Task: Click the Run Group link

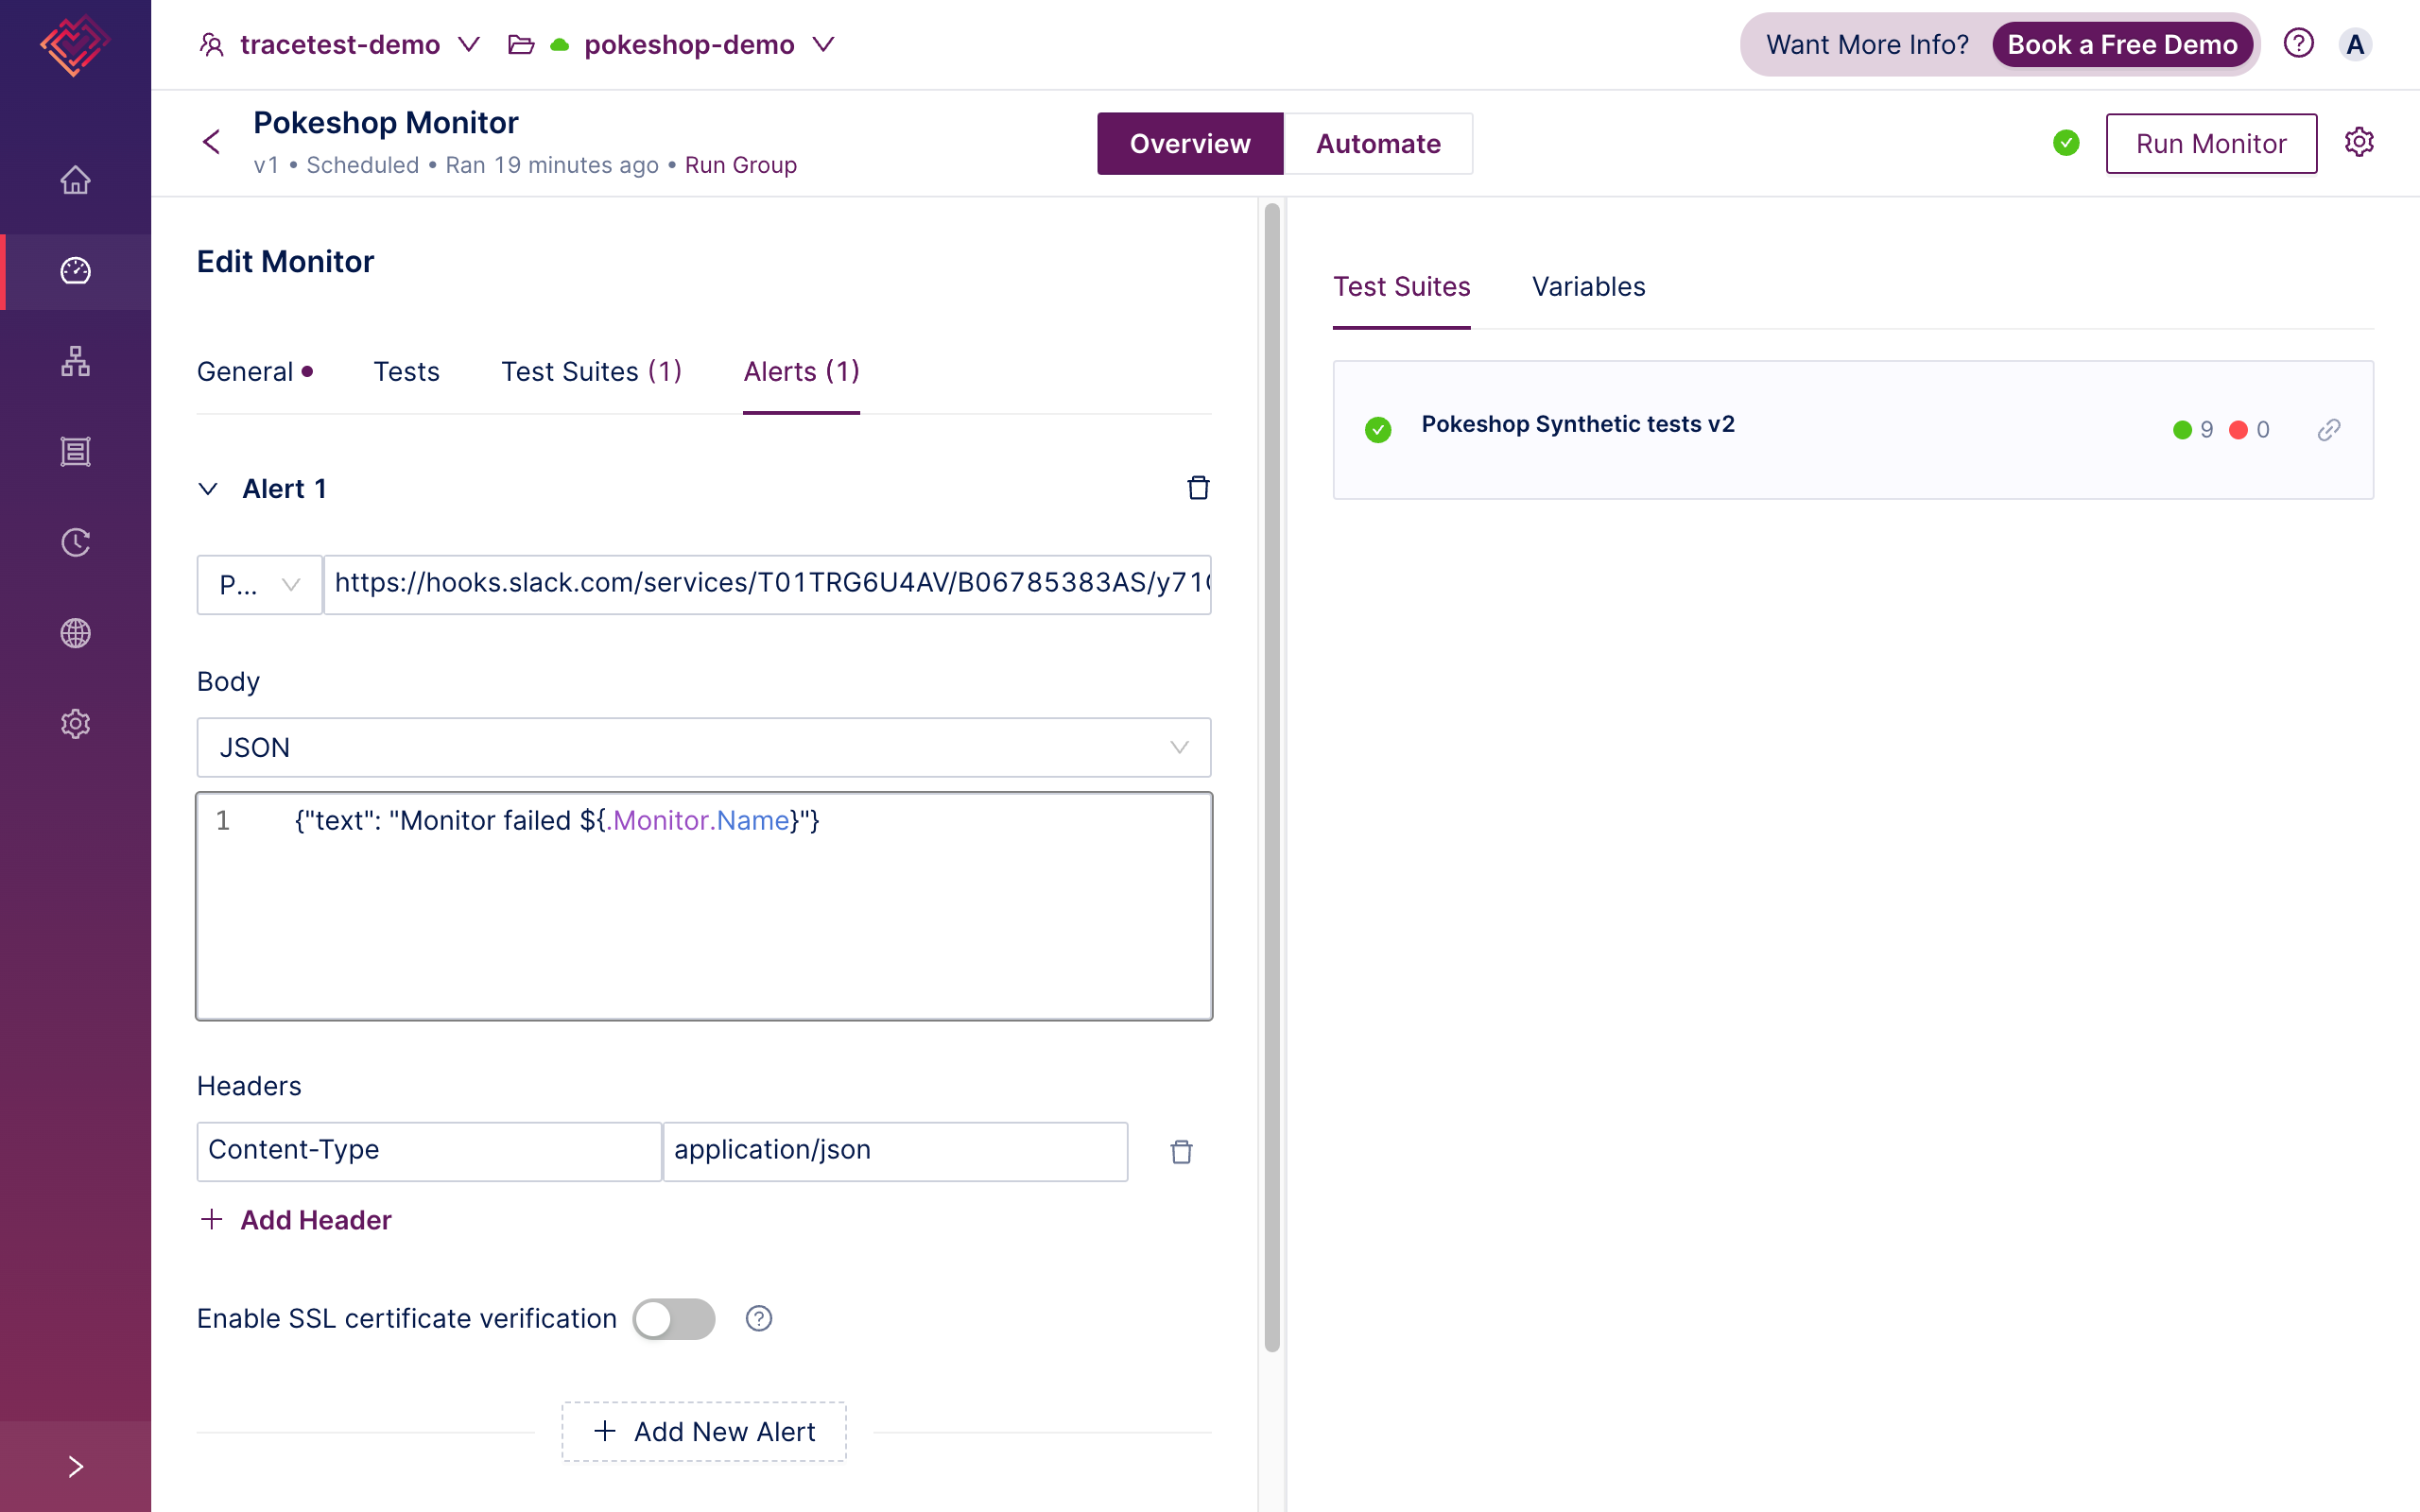Action: click(740, 165)
